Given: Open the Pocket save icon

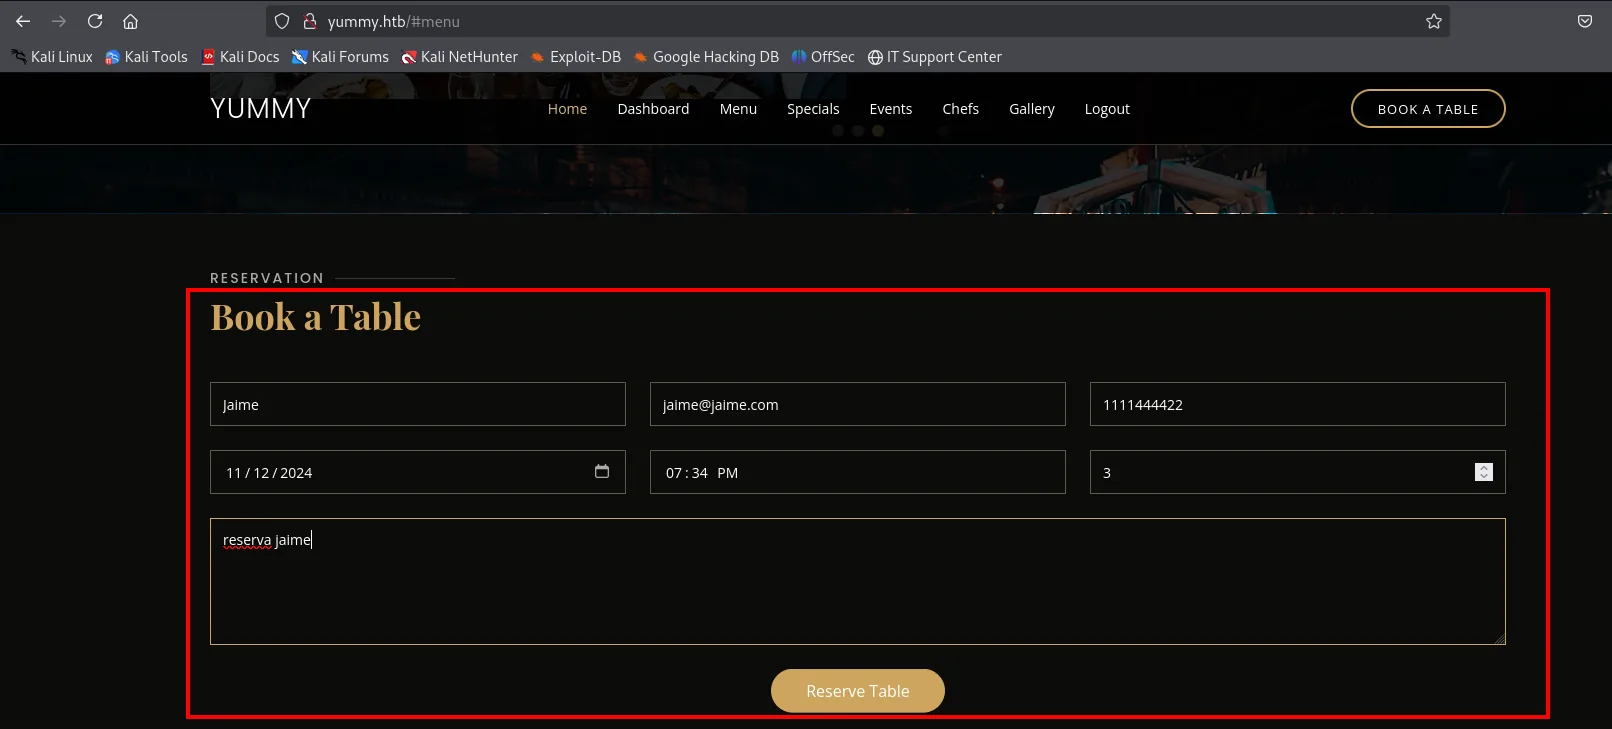Looking at the screenshot, I should tap(1585, 21).
